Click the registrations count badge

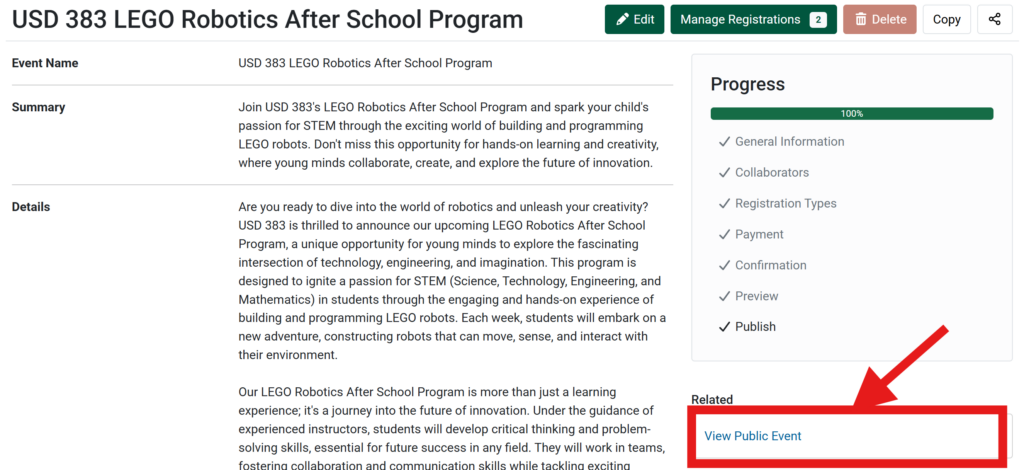pyautogui.click(x=818, y=20)
